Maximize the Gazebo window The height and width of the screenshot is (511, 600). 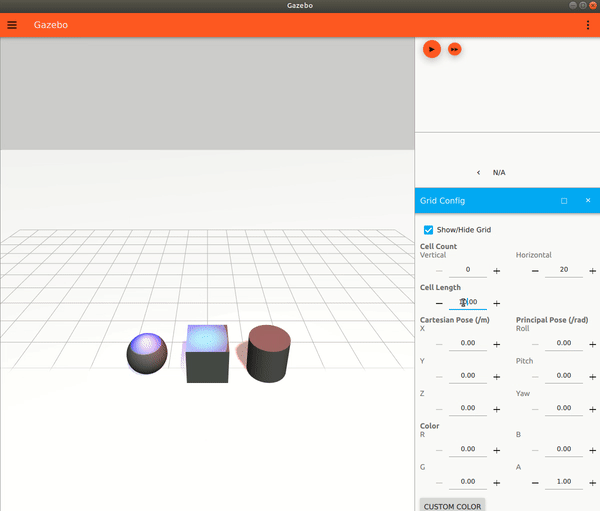coord(582,5)
